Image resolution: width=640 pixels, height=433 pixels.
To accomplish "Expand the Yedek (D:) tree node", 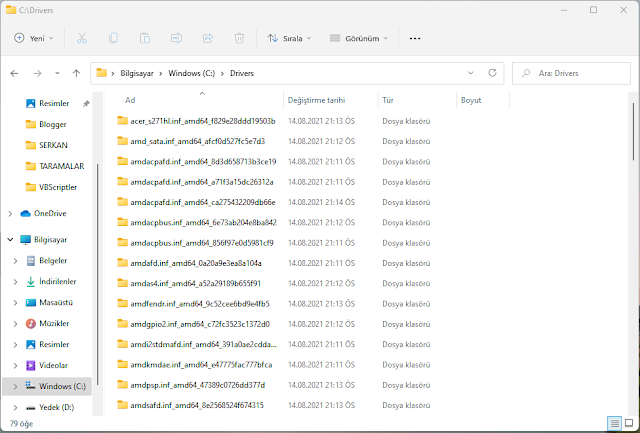I will pos(16,407).
